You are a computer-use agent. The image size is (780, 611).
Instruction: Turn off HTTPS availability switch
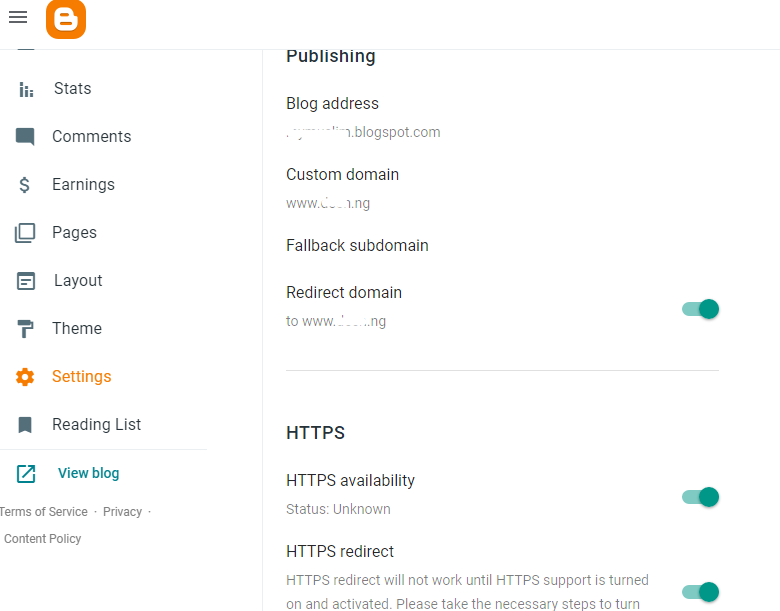click(x=701, y=497)
